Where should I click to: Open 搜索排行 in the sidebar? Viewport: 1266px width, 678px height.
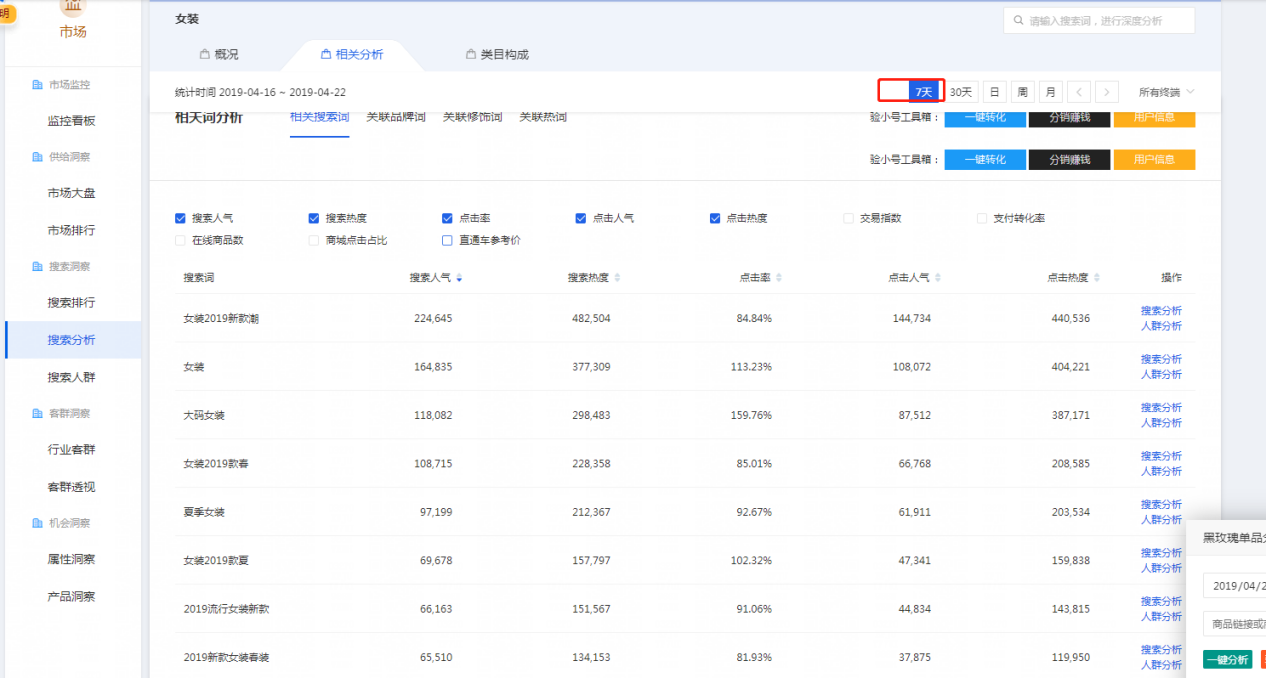(x=72, y=302)
